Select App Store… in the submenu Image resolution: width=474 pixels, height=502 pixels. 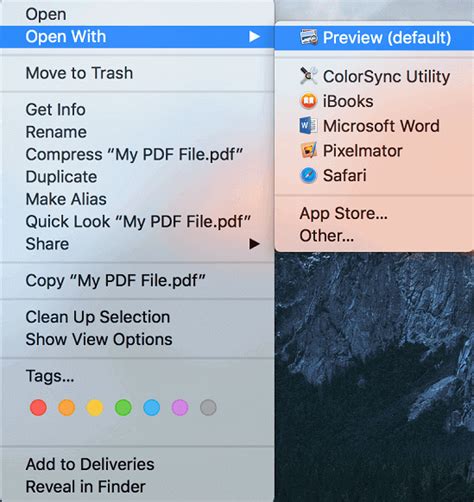tap(374, 213)
